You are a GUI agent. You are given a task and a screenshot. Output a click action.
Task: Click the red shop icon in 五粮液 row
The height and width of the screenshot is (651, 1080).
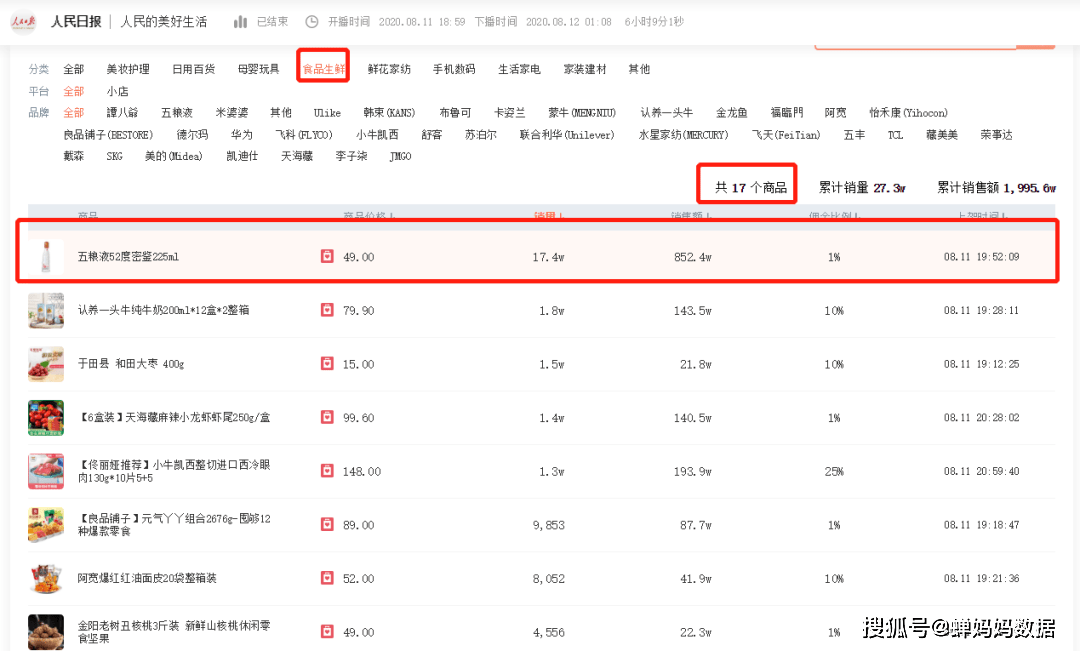point(326,257)
